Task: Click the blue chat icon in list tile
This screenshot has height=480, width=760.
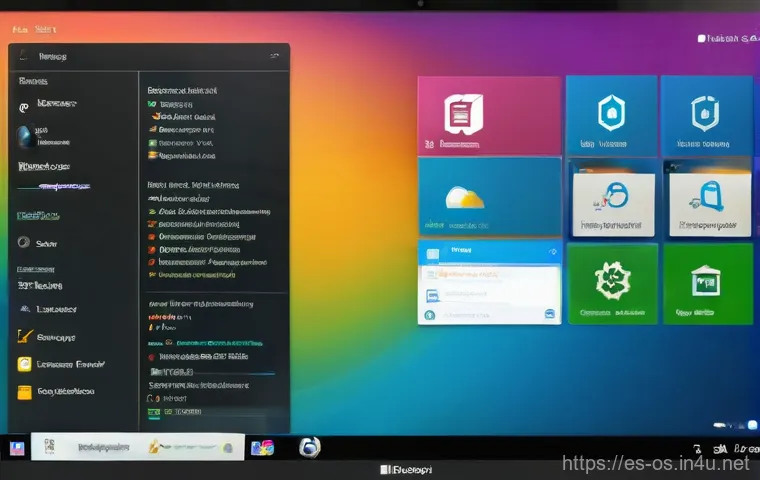Action: point(550,314)
